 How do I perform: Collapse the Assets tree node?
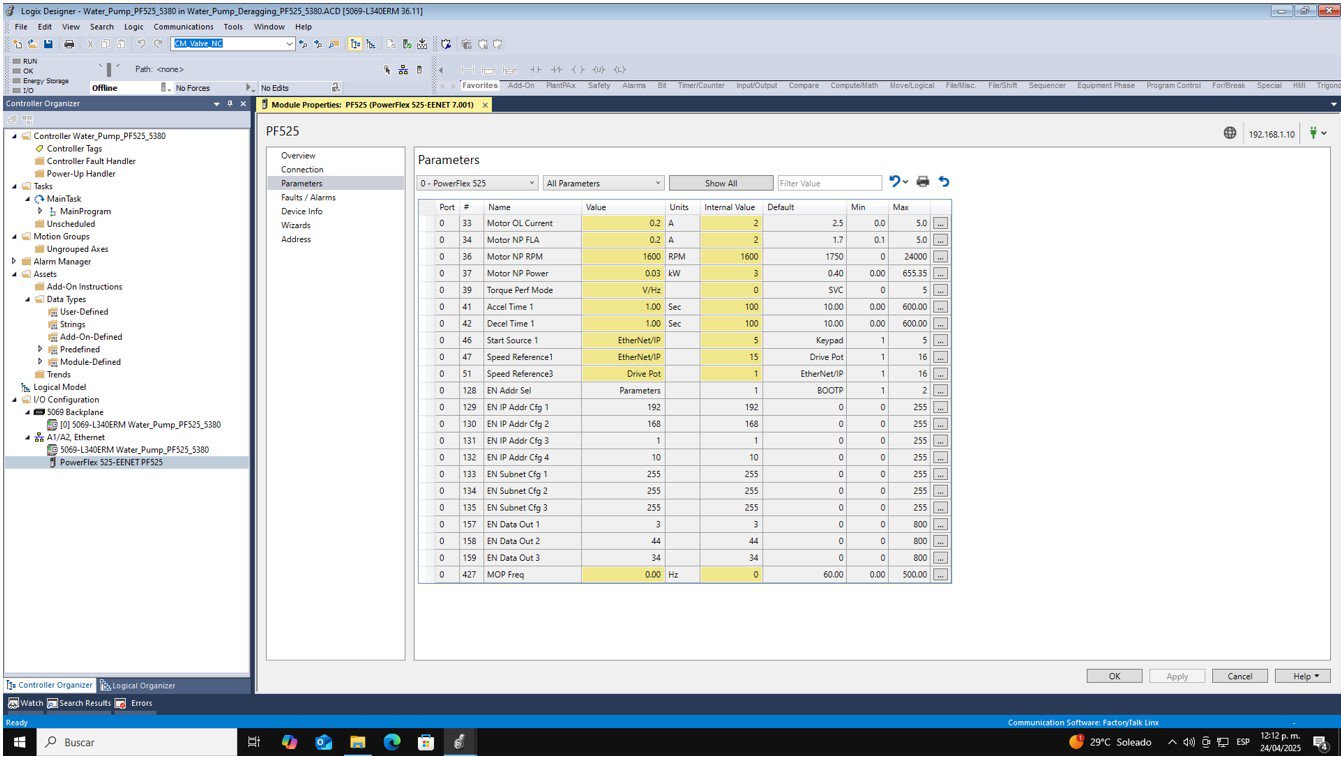14,274
